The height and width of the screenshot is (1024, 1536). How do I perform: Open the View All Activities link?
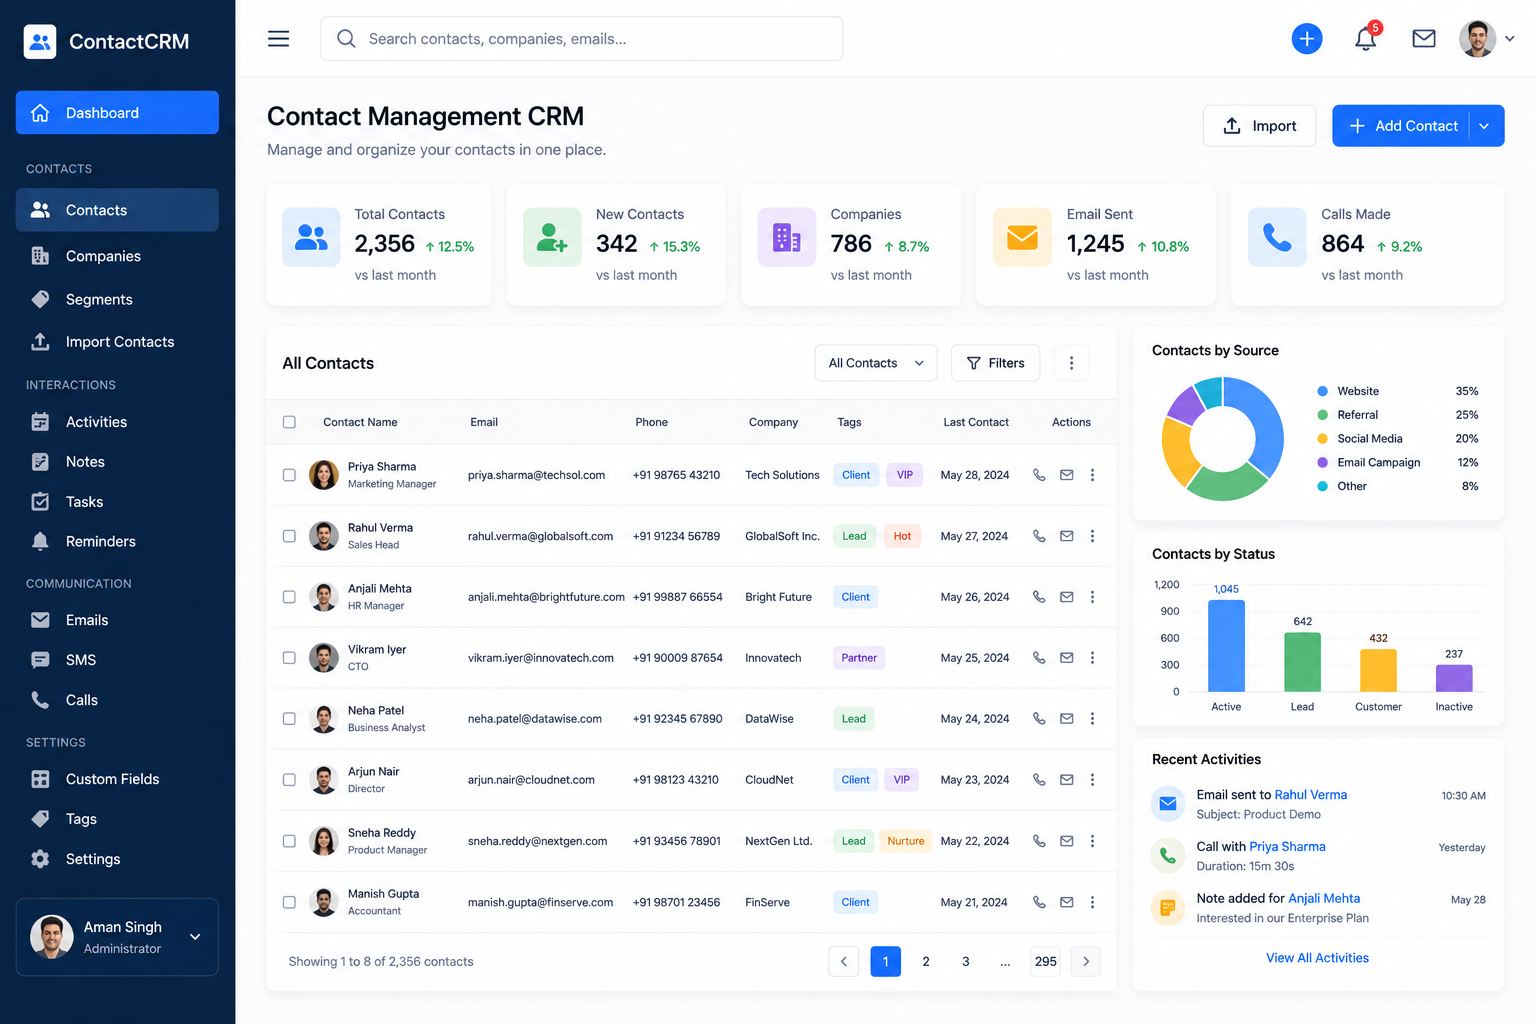click(1317, 958)
